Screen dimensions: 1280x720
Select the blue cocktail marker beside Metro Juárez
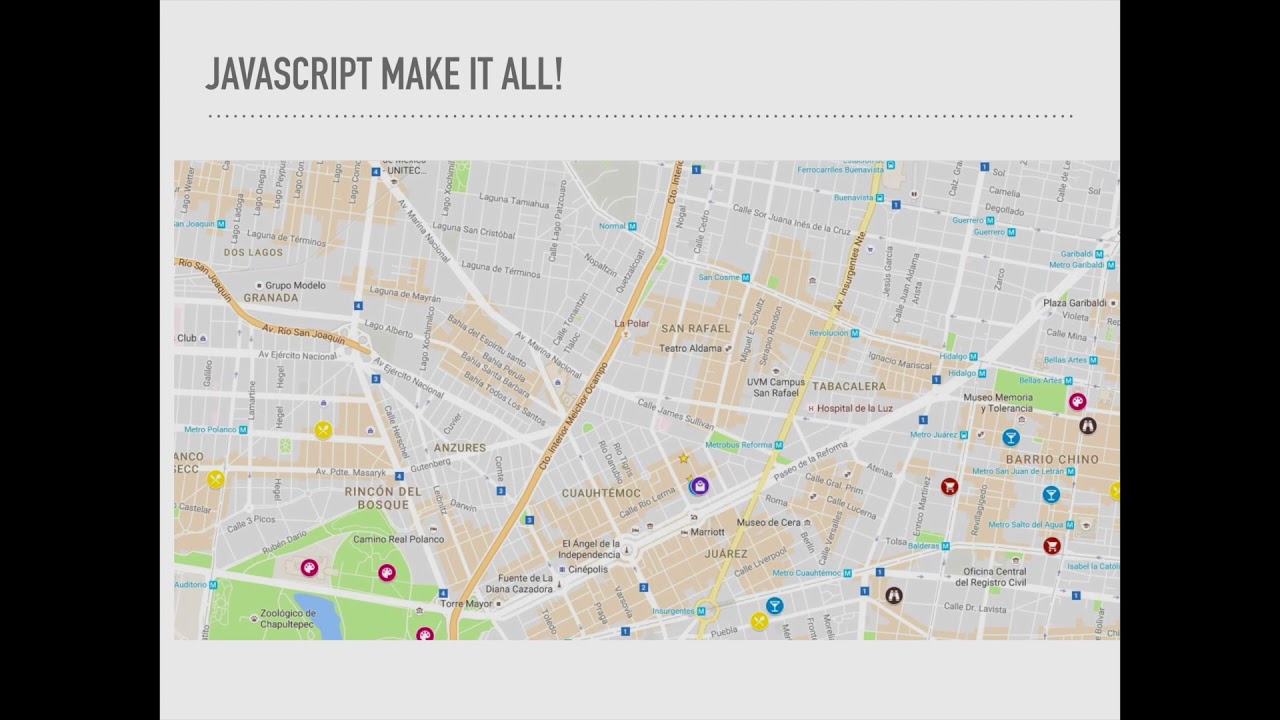click(x=1011, y=437)
